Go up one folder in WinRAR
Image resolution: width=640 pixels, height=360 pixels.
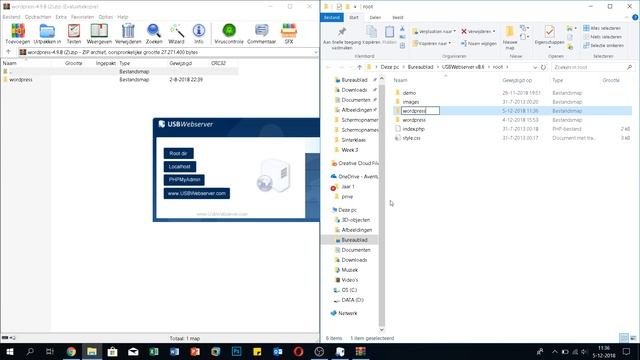tap(8, 52)
